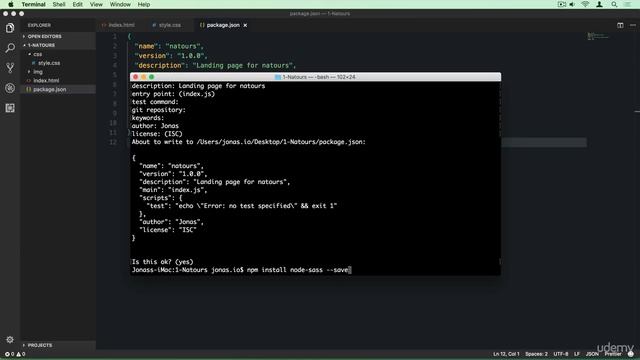The image size is (640, 360).
Task: Open index.html in the explorer tree
Action: [46, 81]
